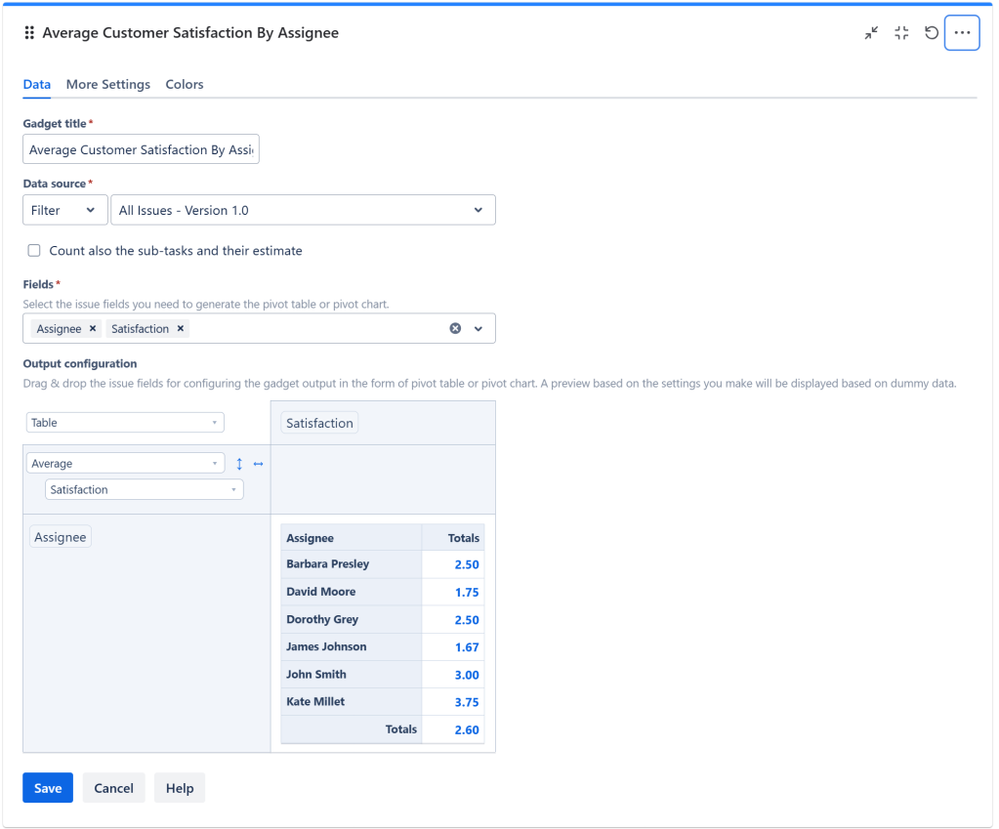Click the Totals row label in preview
This screenshot has width=999, height=829.
[401, 730]
